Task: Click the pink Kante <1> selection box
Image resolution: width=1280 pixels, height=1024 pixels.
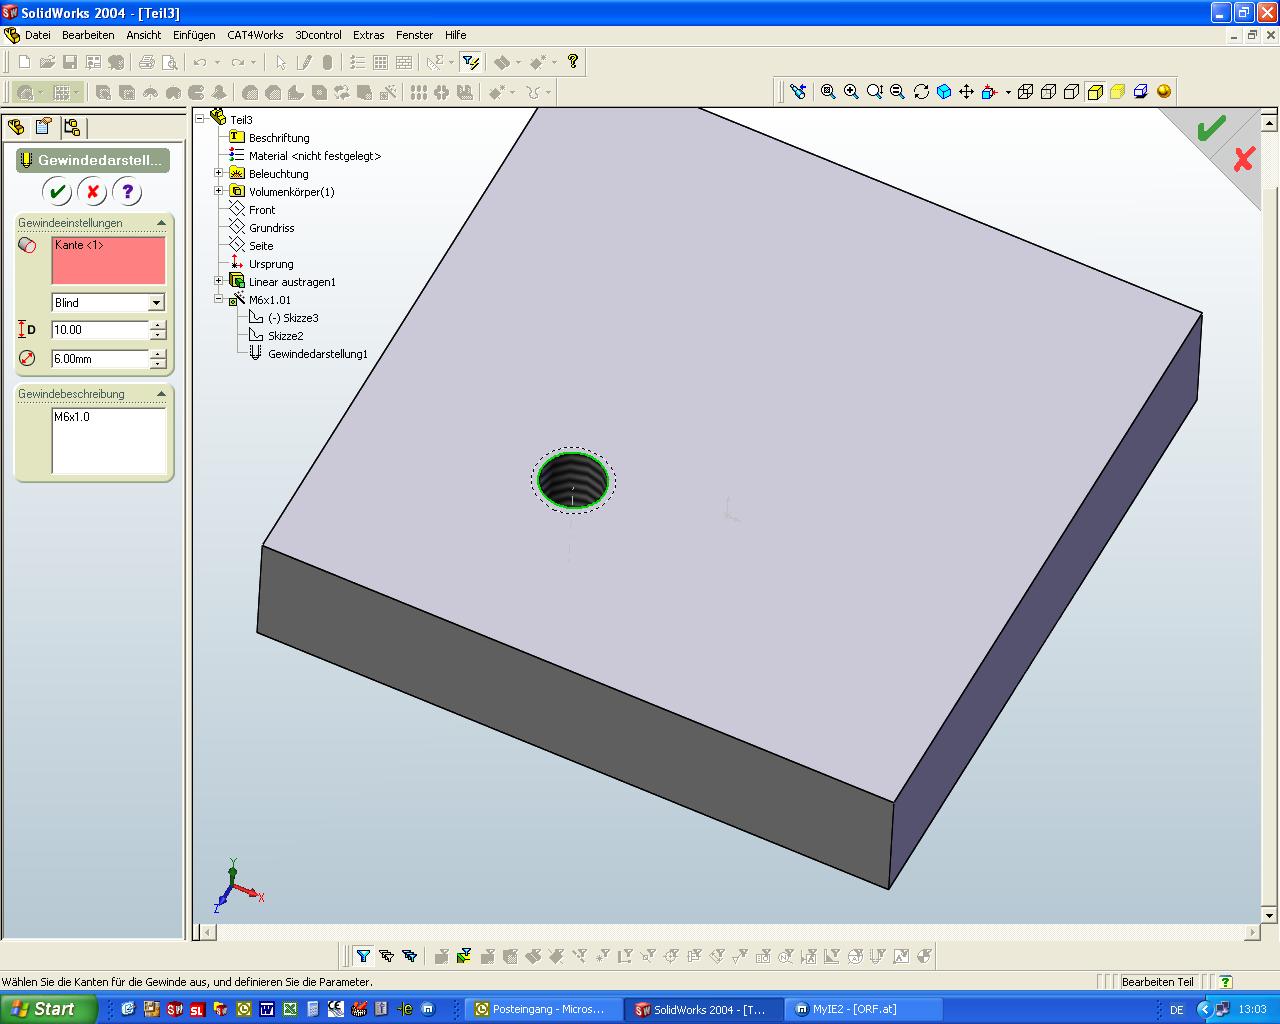Action: coord(108,260)
